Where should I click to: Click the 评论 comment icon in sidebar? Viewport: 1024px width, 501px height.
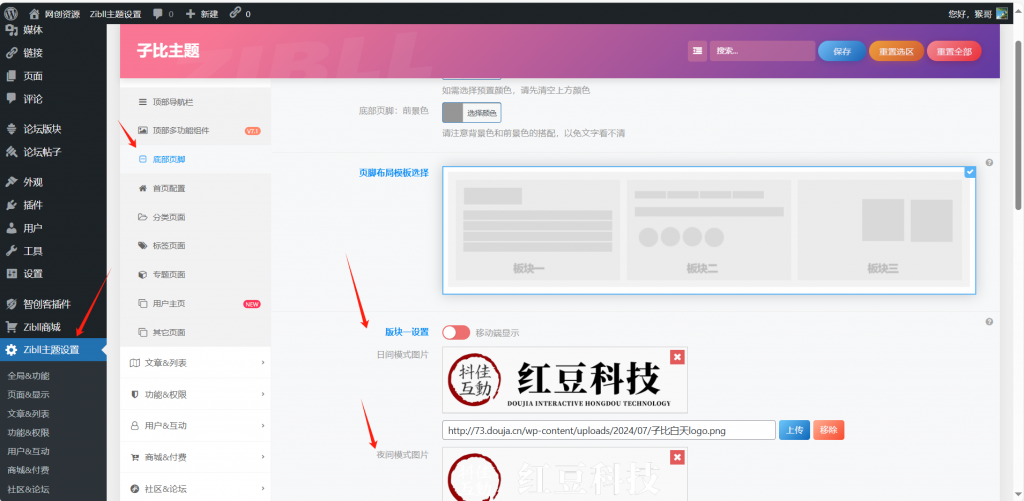tap(11, 99)
